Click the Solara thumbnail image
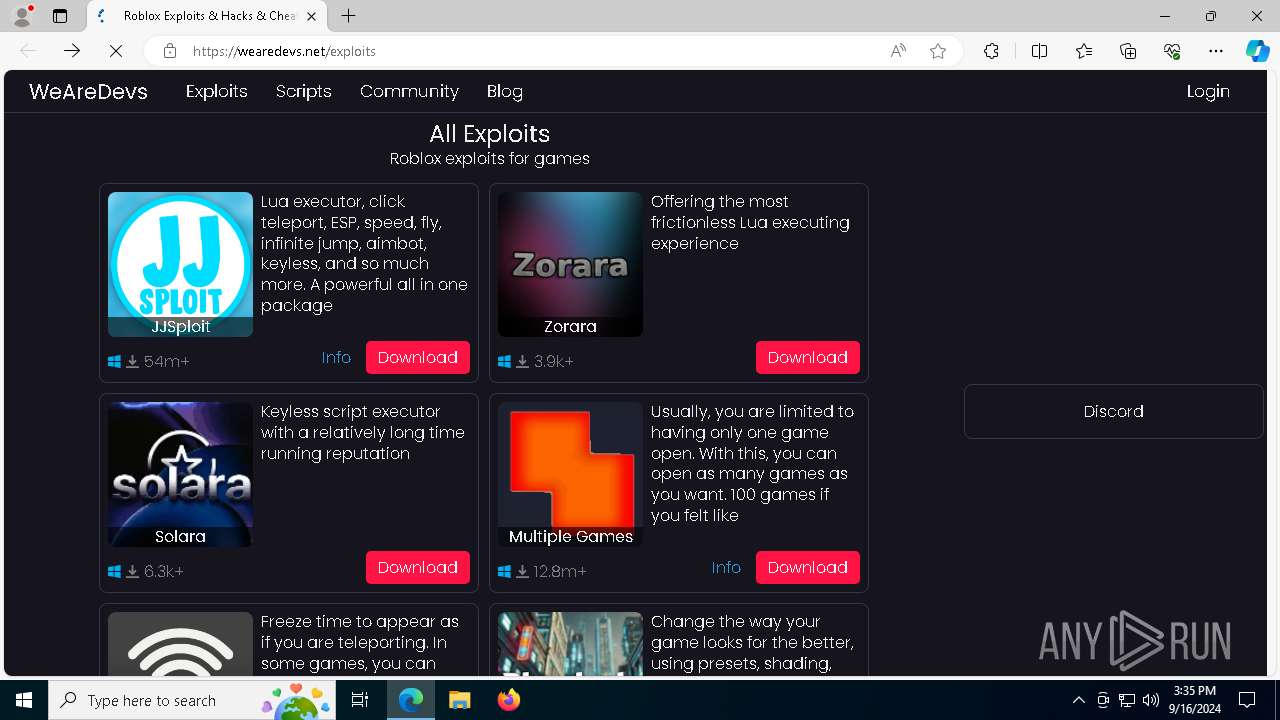The image size is (1280, 720). click(180, 474)
